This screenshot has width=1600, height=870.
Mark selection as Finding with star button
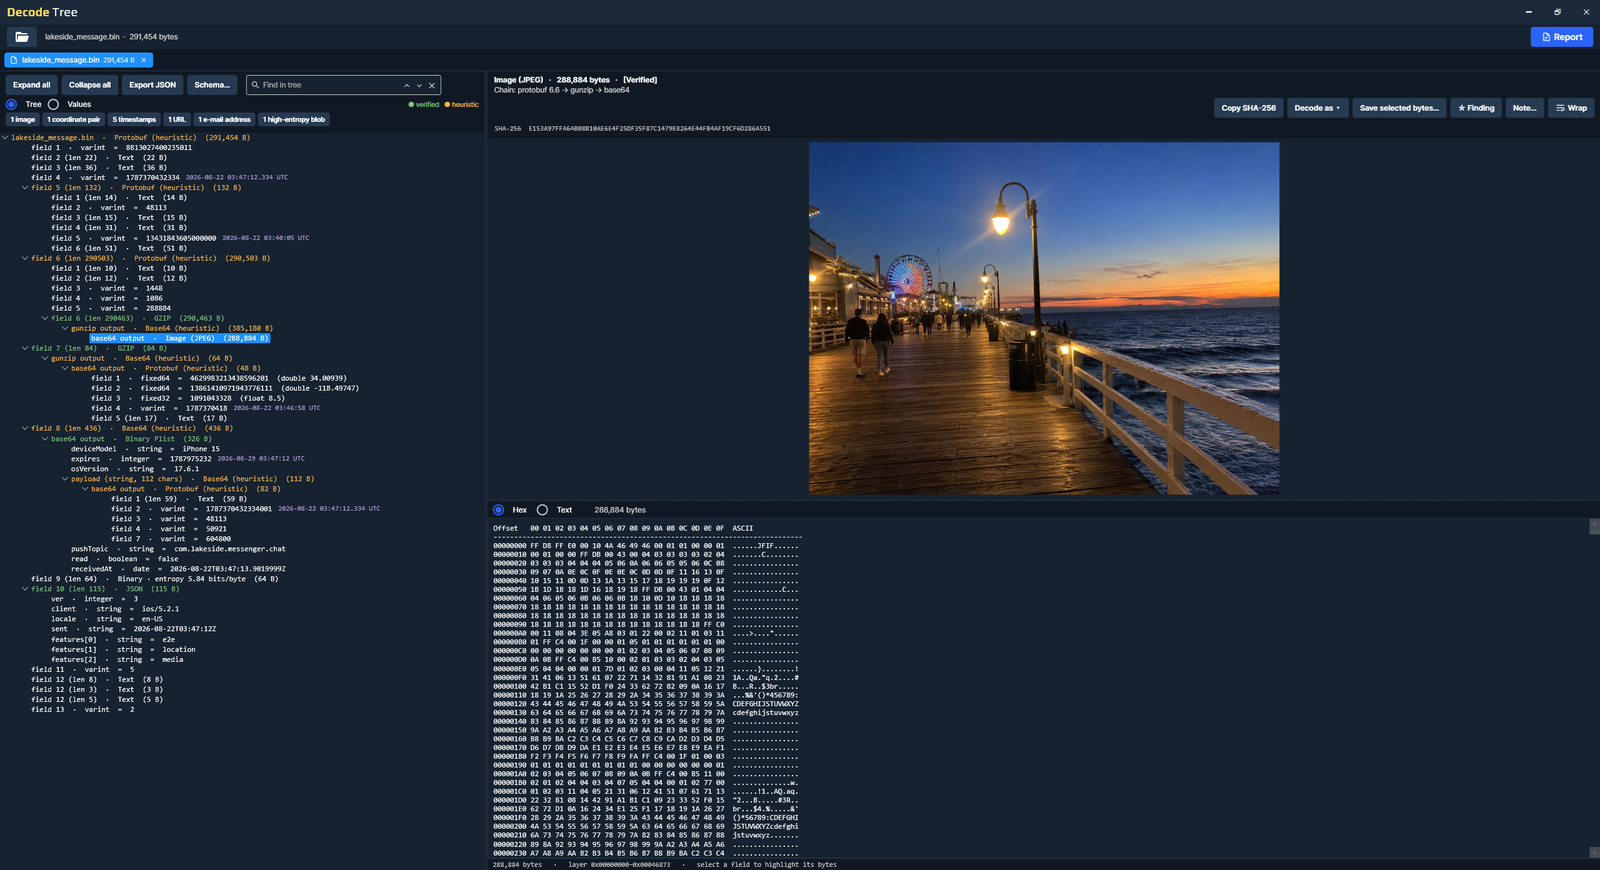[x=1476, y=108]
